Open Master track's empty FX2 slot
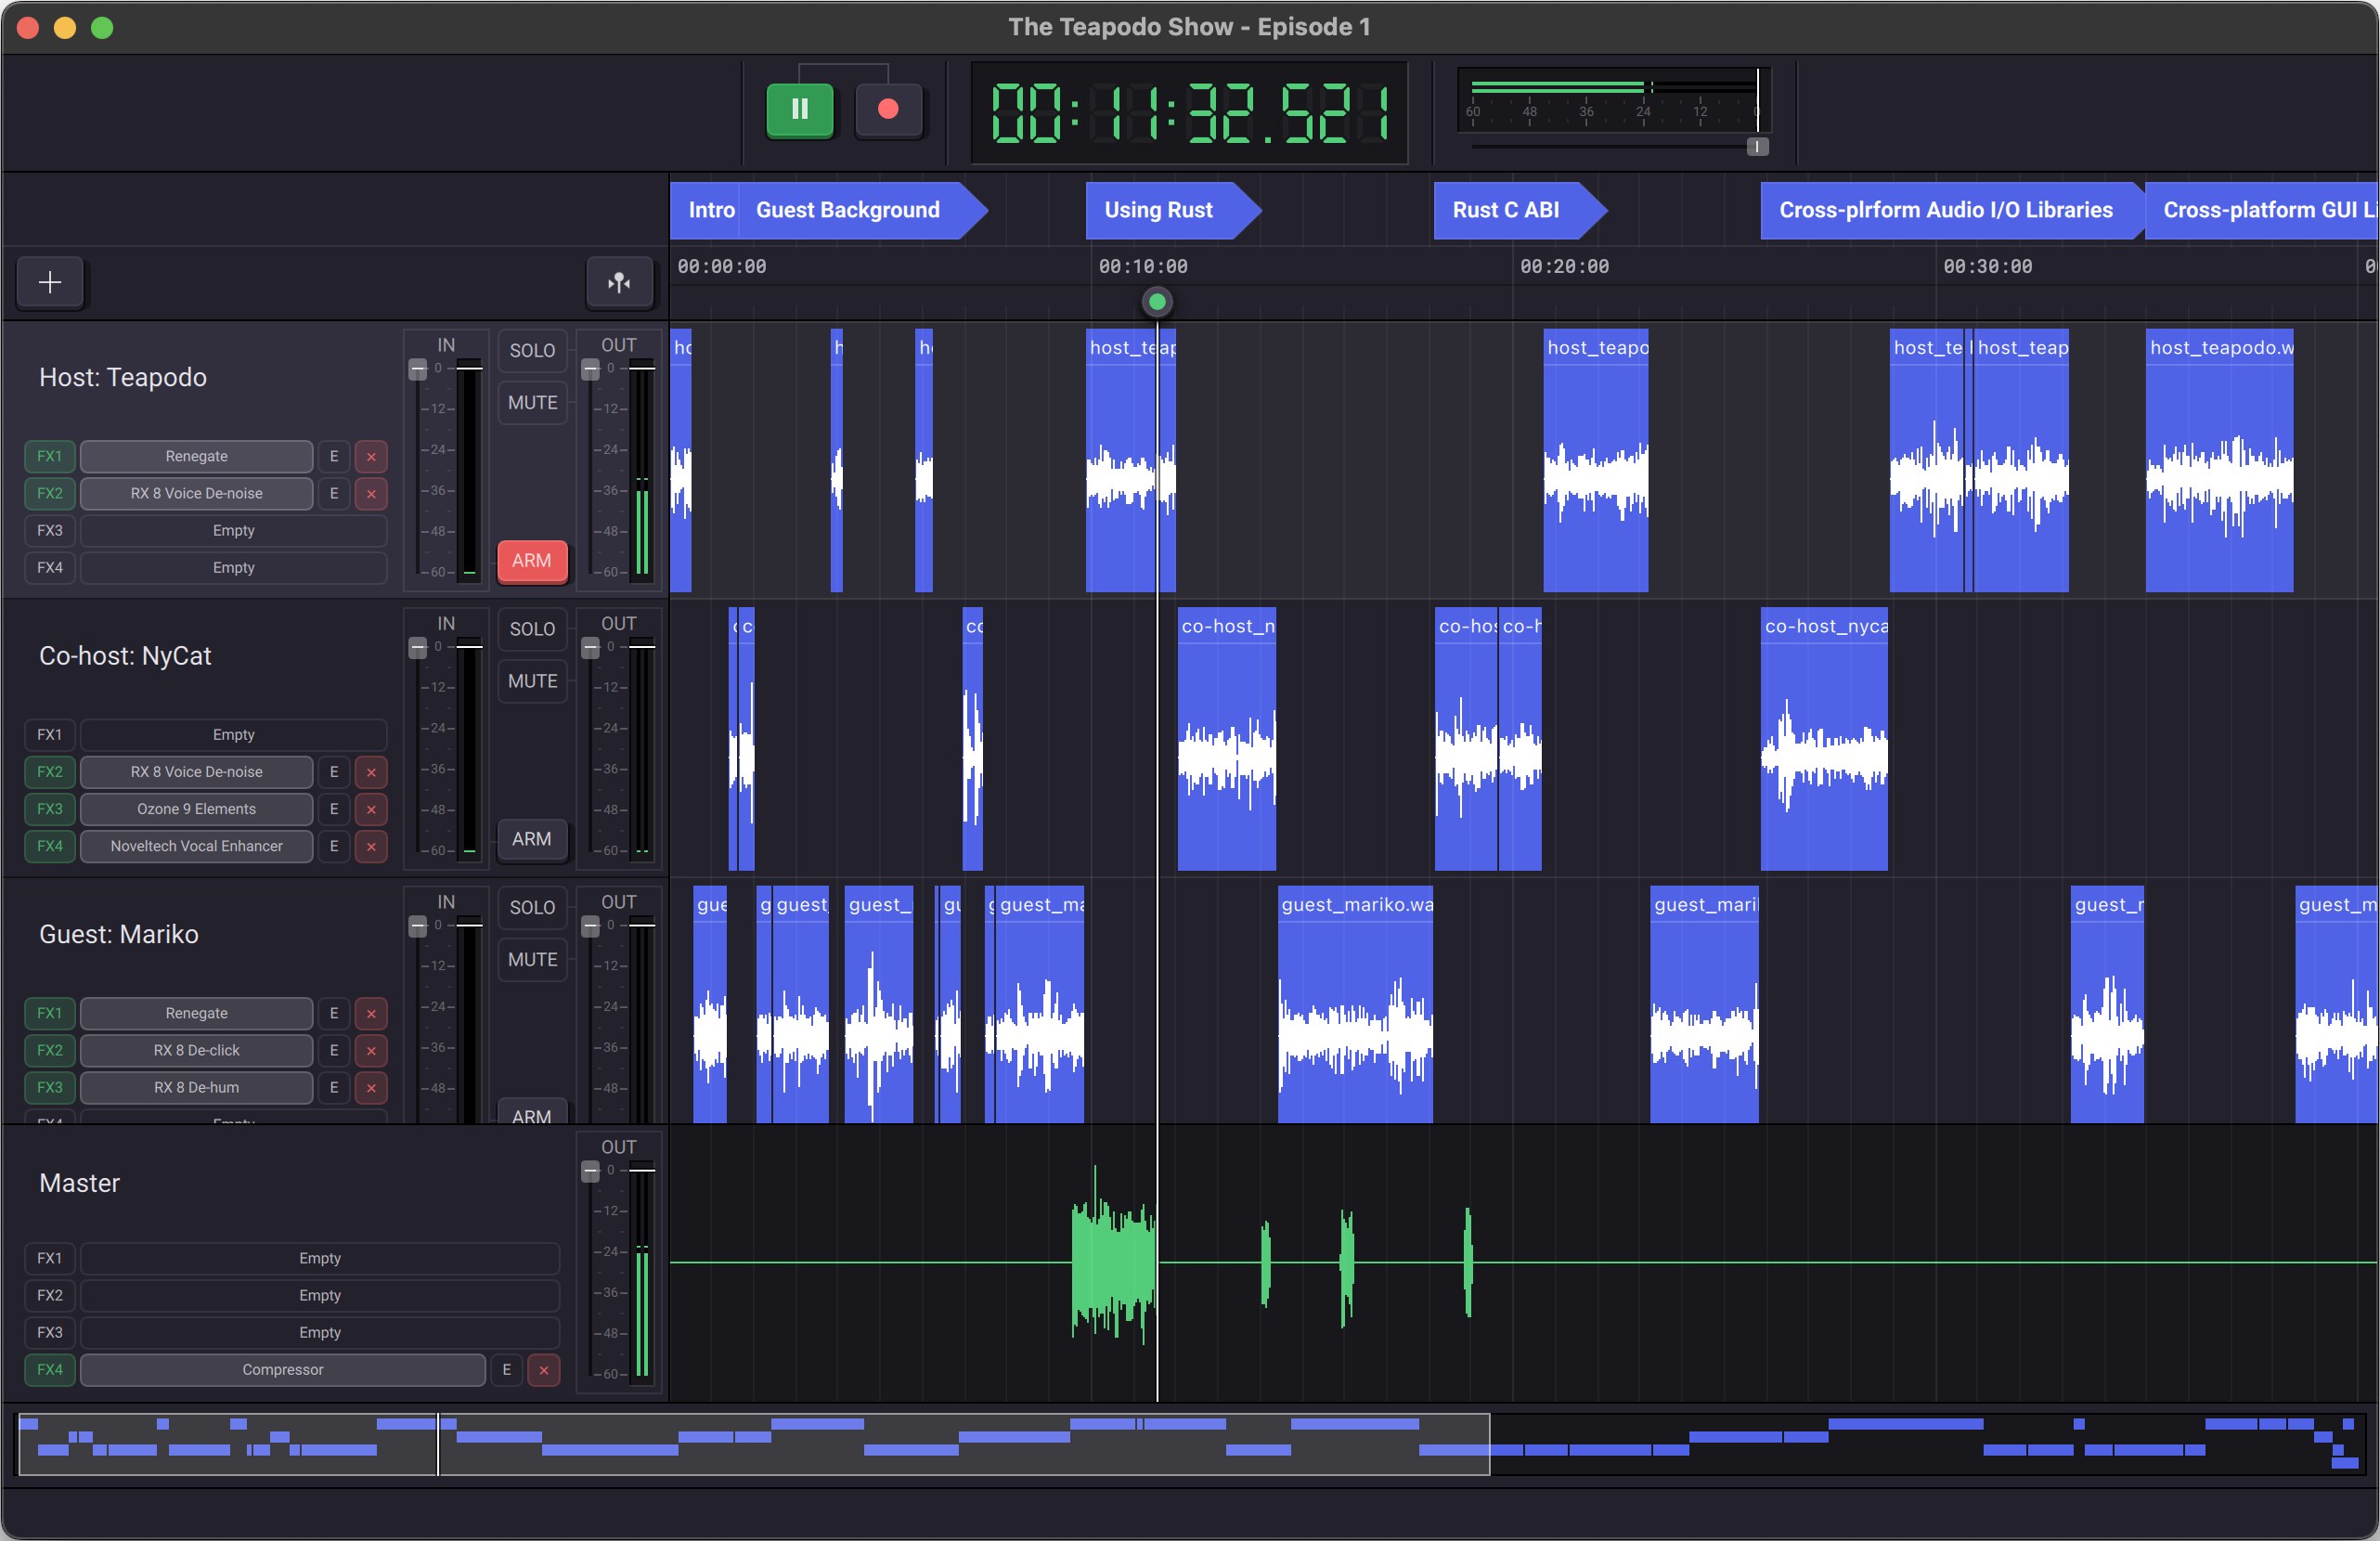The width and height of the screenshot is (2380, 1541). click(x=319, y=1295)
